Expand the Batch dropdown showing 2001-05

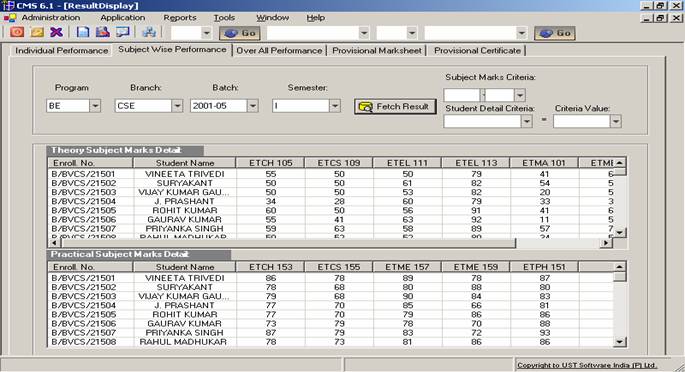pyautogui.click(x=253, y=106)
